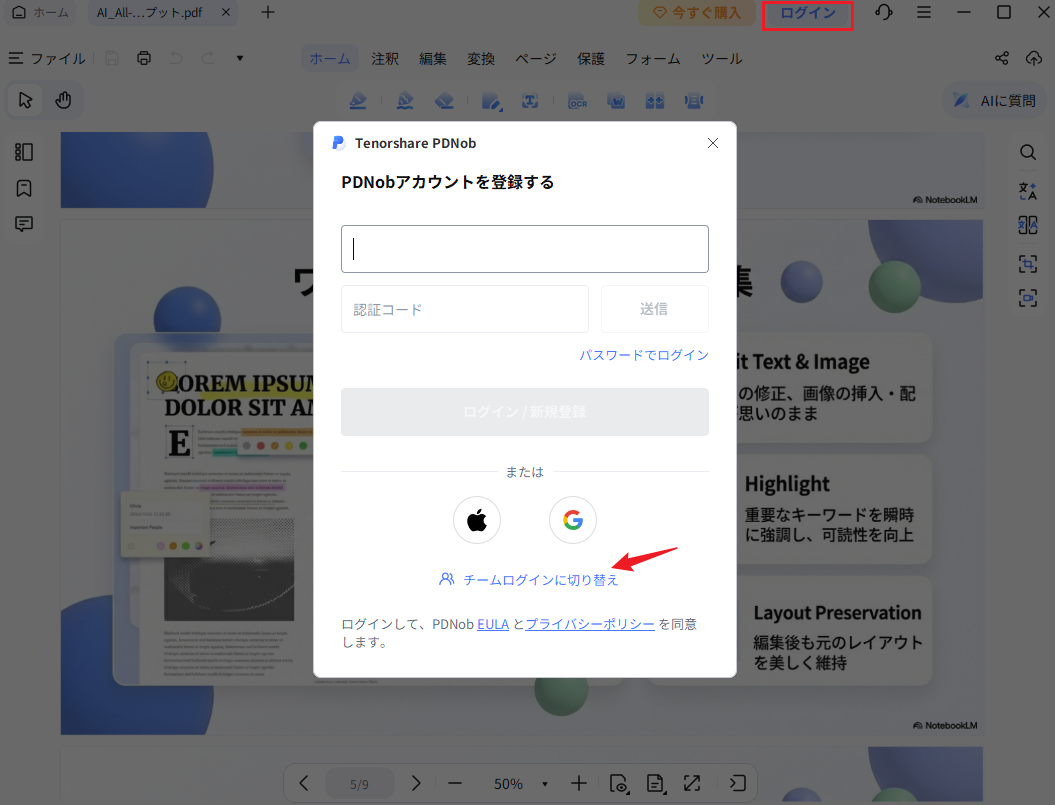
Task: Select the eraser tool in toolbar
Action: pos(444,101)
